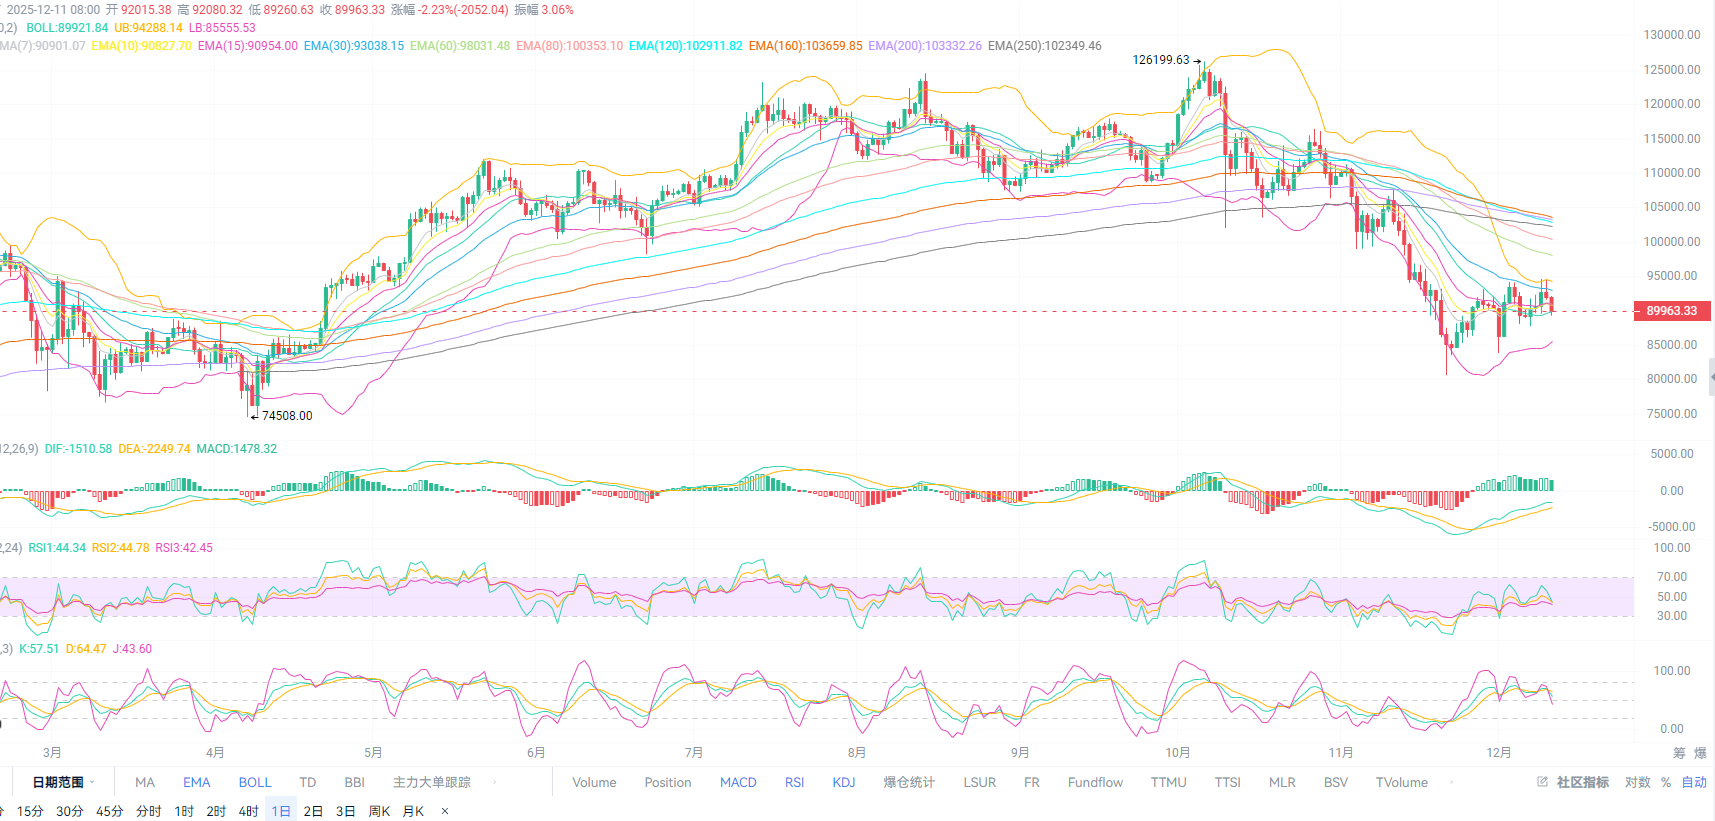The width and height of the screenshot is (1715, 821).
Task: Select the 周K weekly timeframe
Action: coord(379,811)
